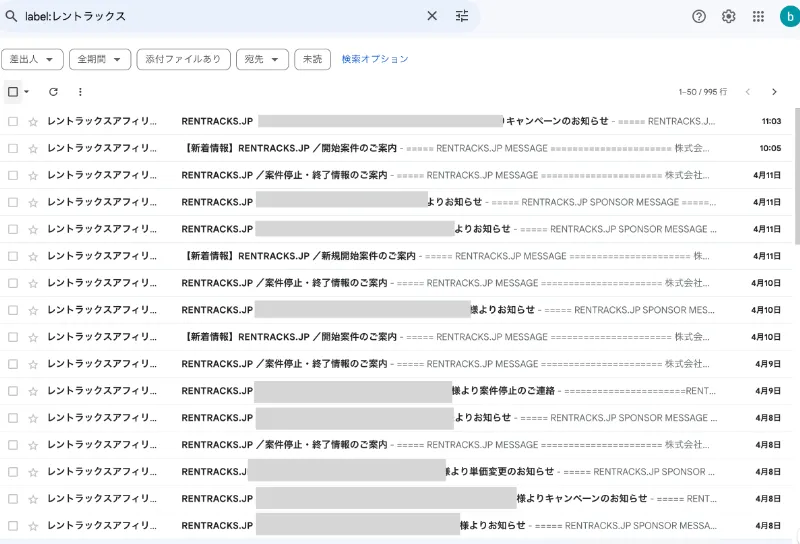Open the account avatar "b"
The image size is (800, 544).
pyautogui.click(x=790, y=16)
